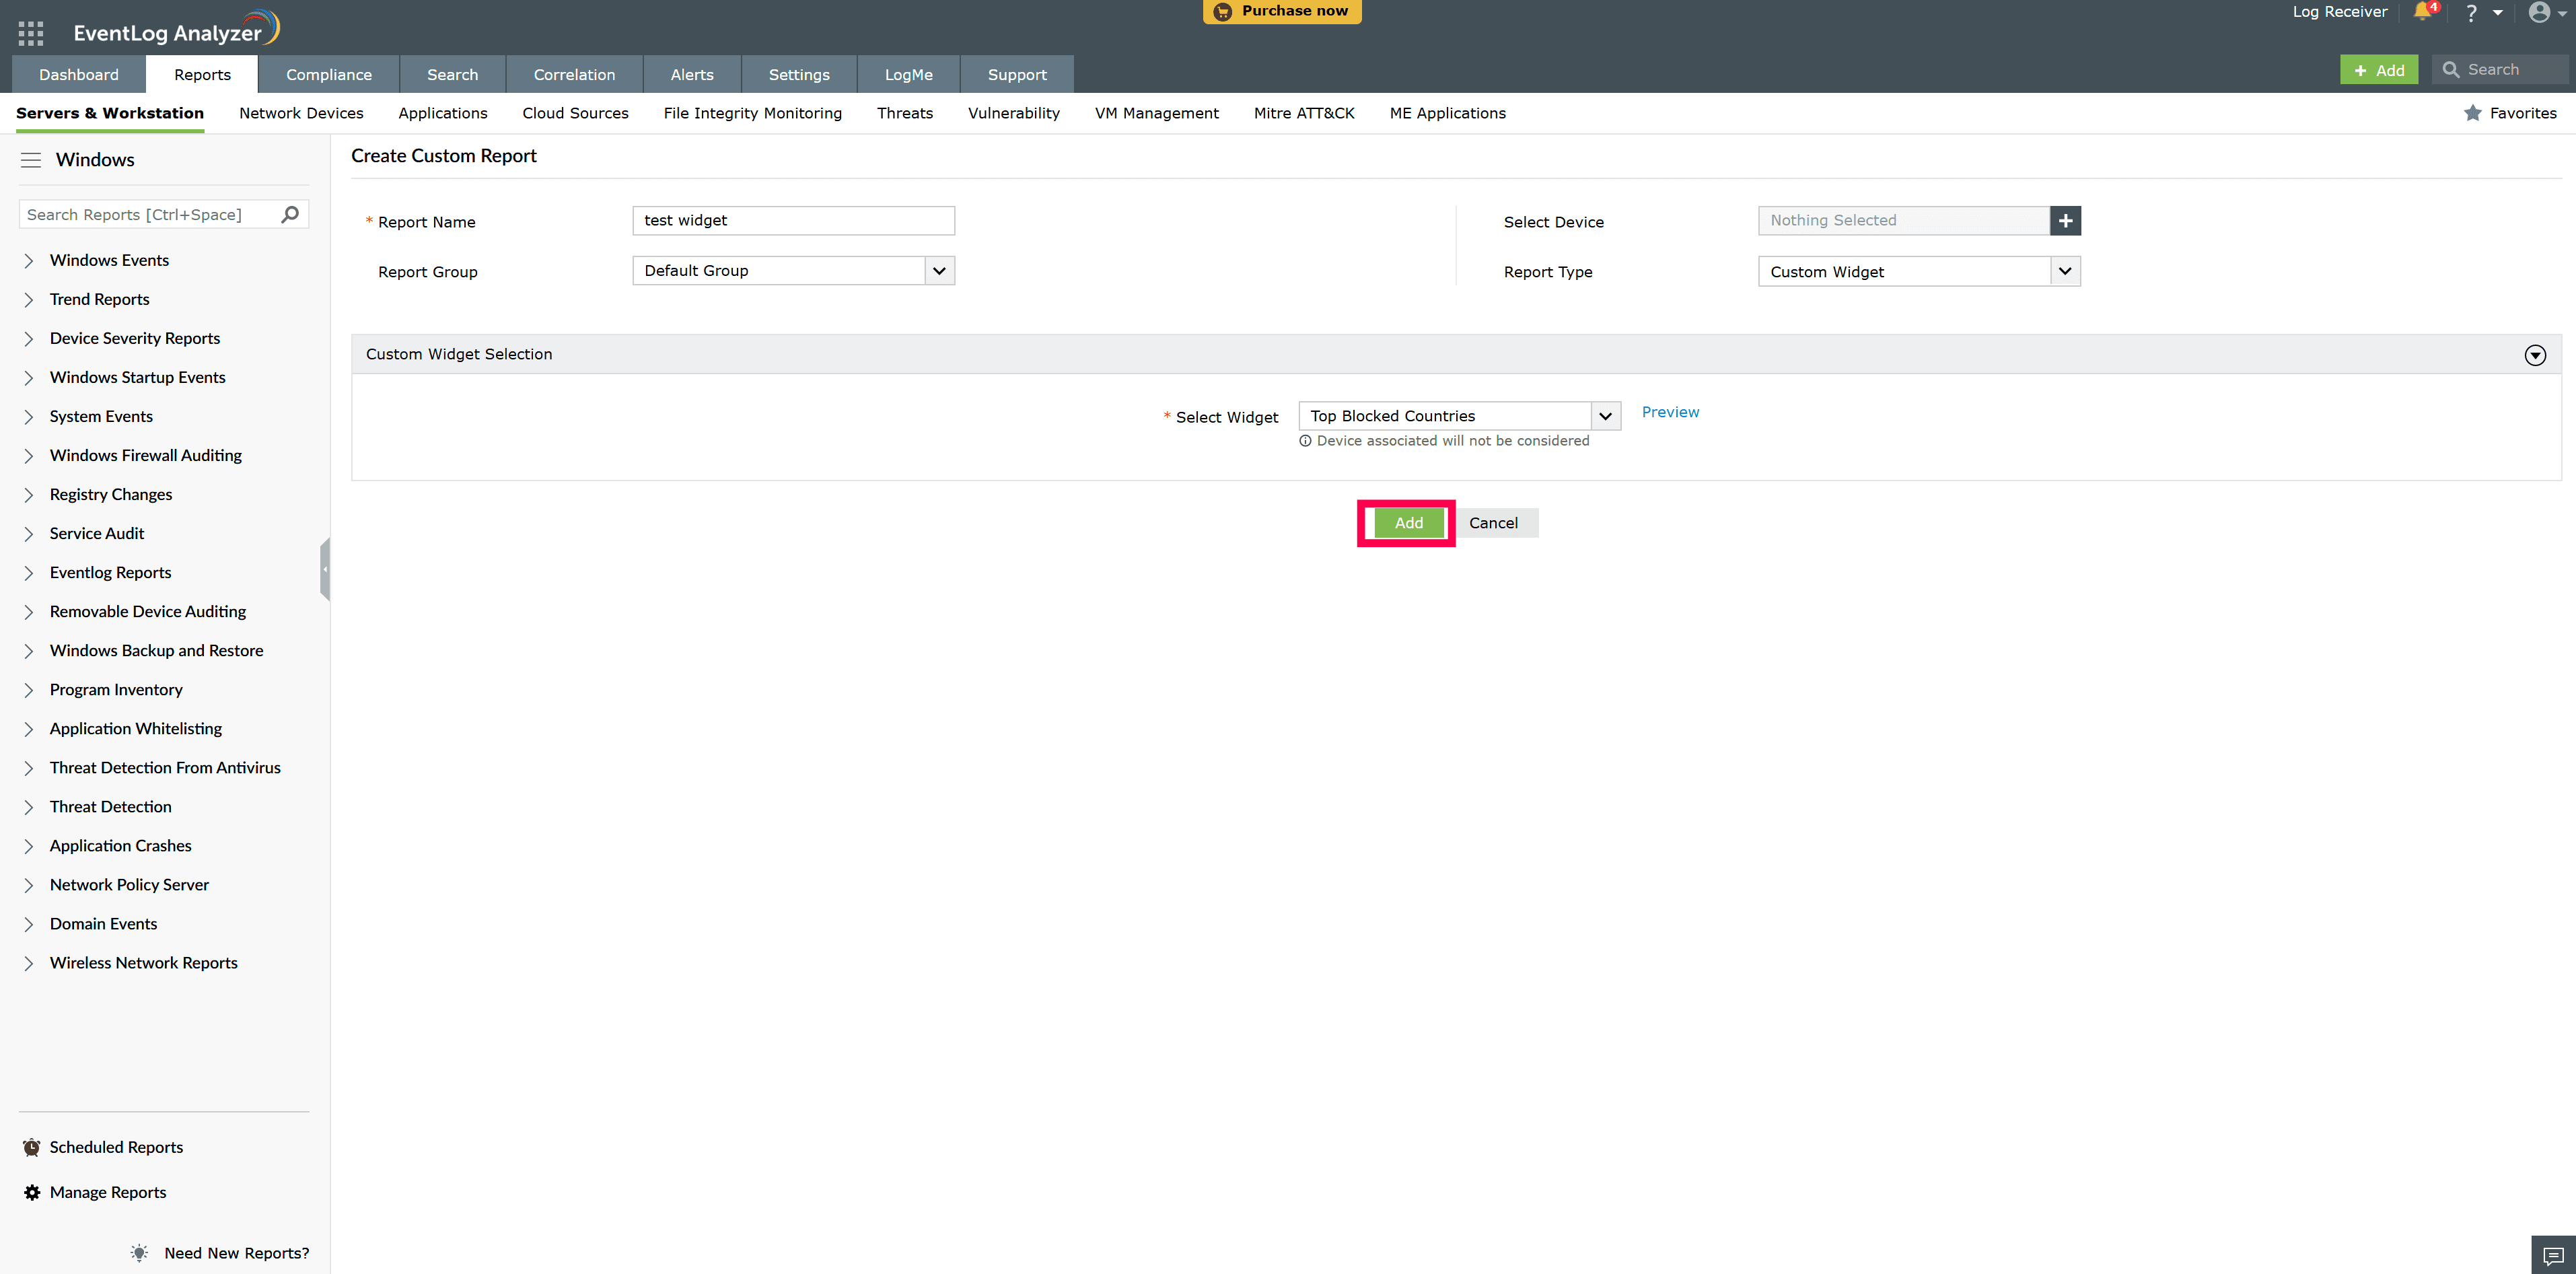
Task: Open the help question mark menu
Action: [x=2471, y=13]
